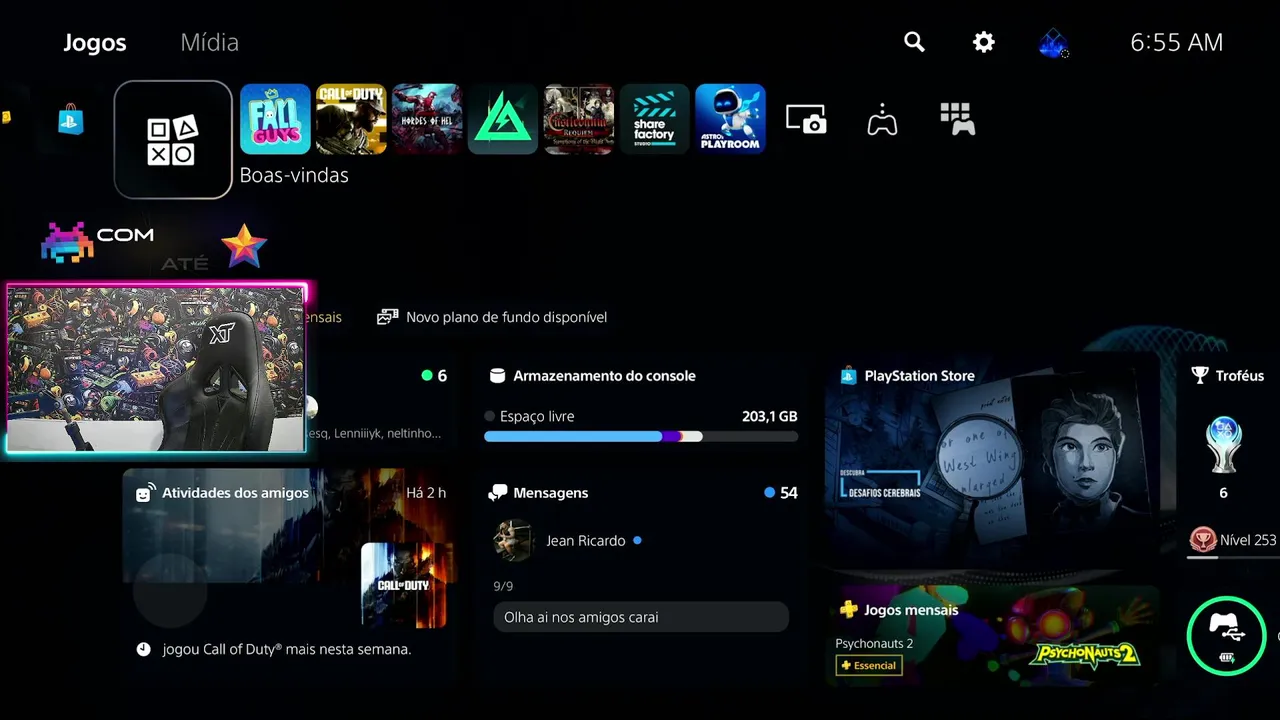Image resolution: width=1280 pixels, height=720 pixels.
Task: Click the 54 unread messages counter
Action: click(x=781, y=493)
